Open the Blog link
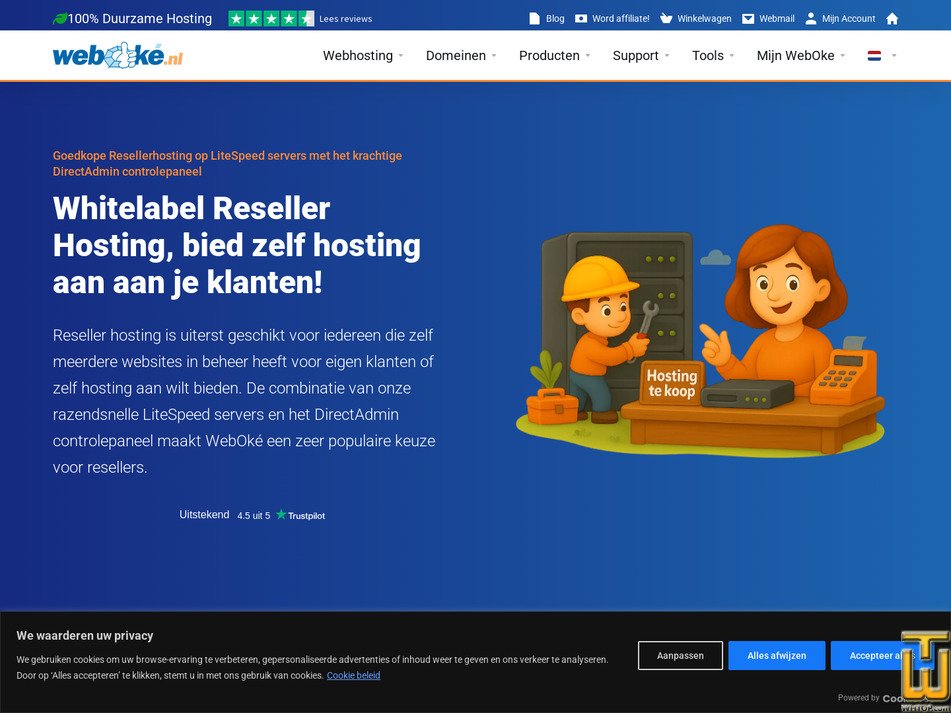The height and width of the screenshot is (713, 951). coord(555,19)
